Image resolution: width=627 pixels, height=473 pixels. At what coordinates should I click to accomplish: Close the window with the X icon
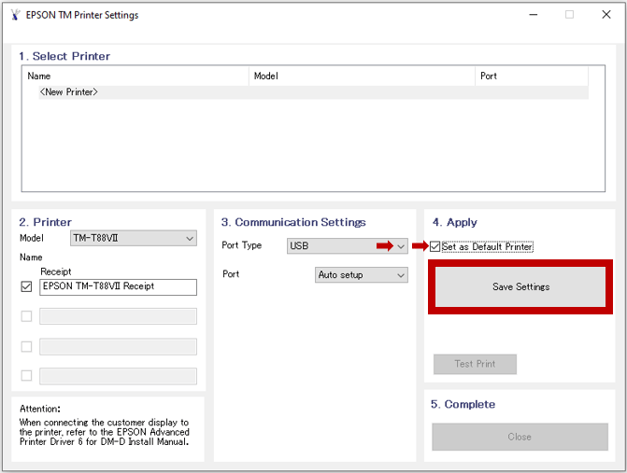point(606,15)
